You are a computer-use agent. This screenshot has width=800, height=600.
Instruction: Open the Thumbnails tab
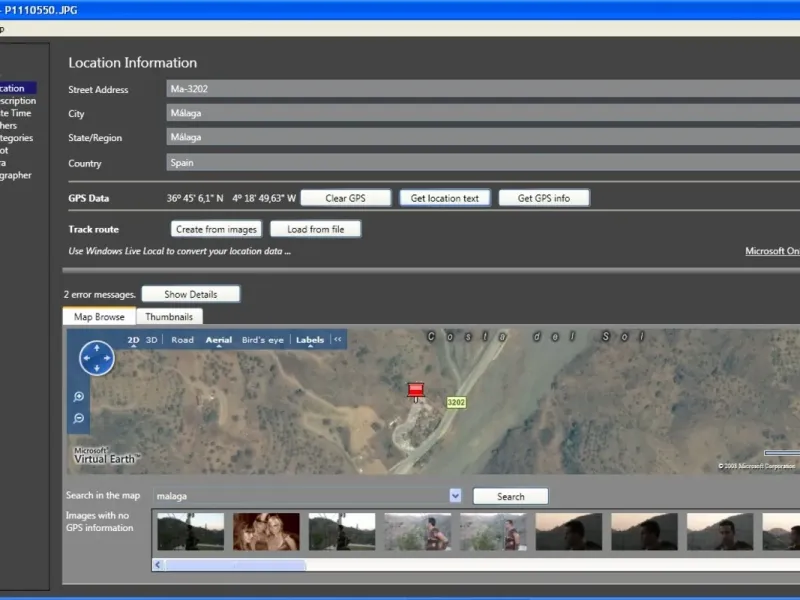169,317
